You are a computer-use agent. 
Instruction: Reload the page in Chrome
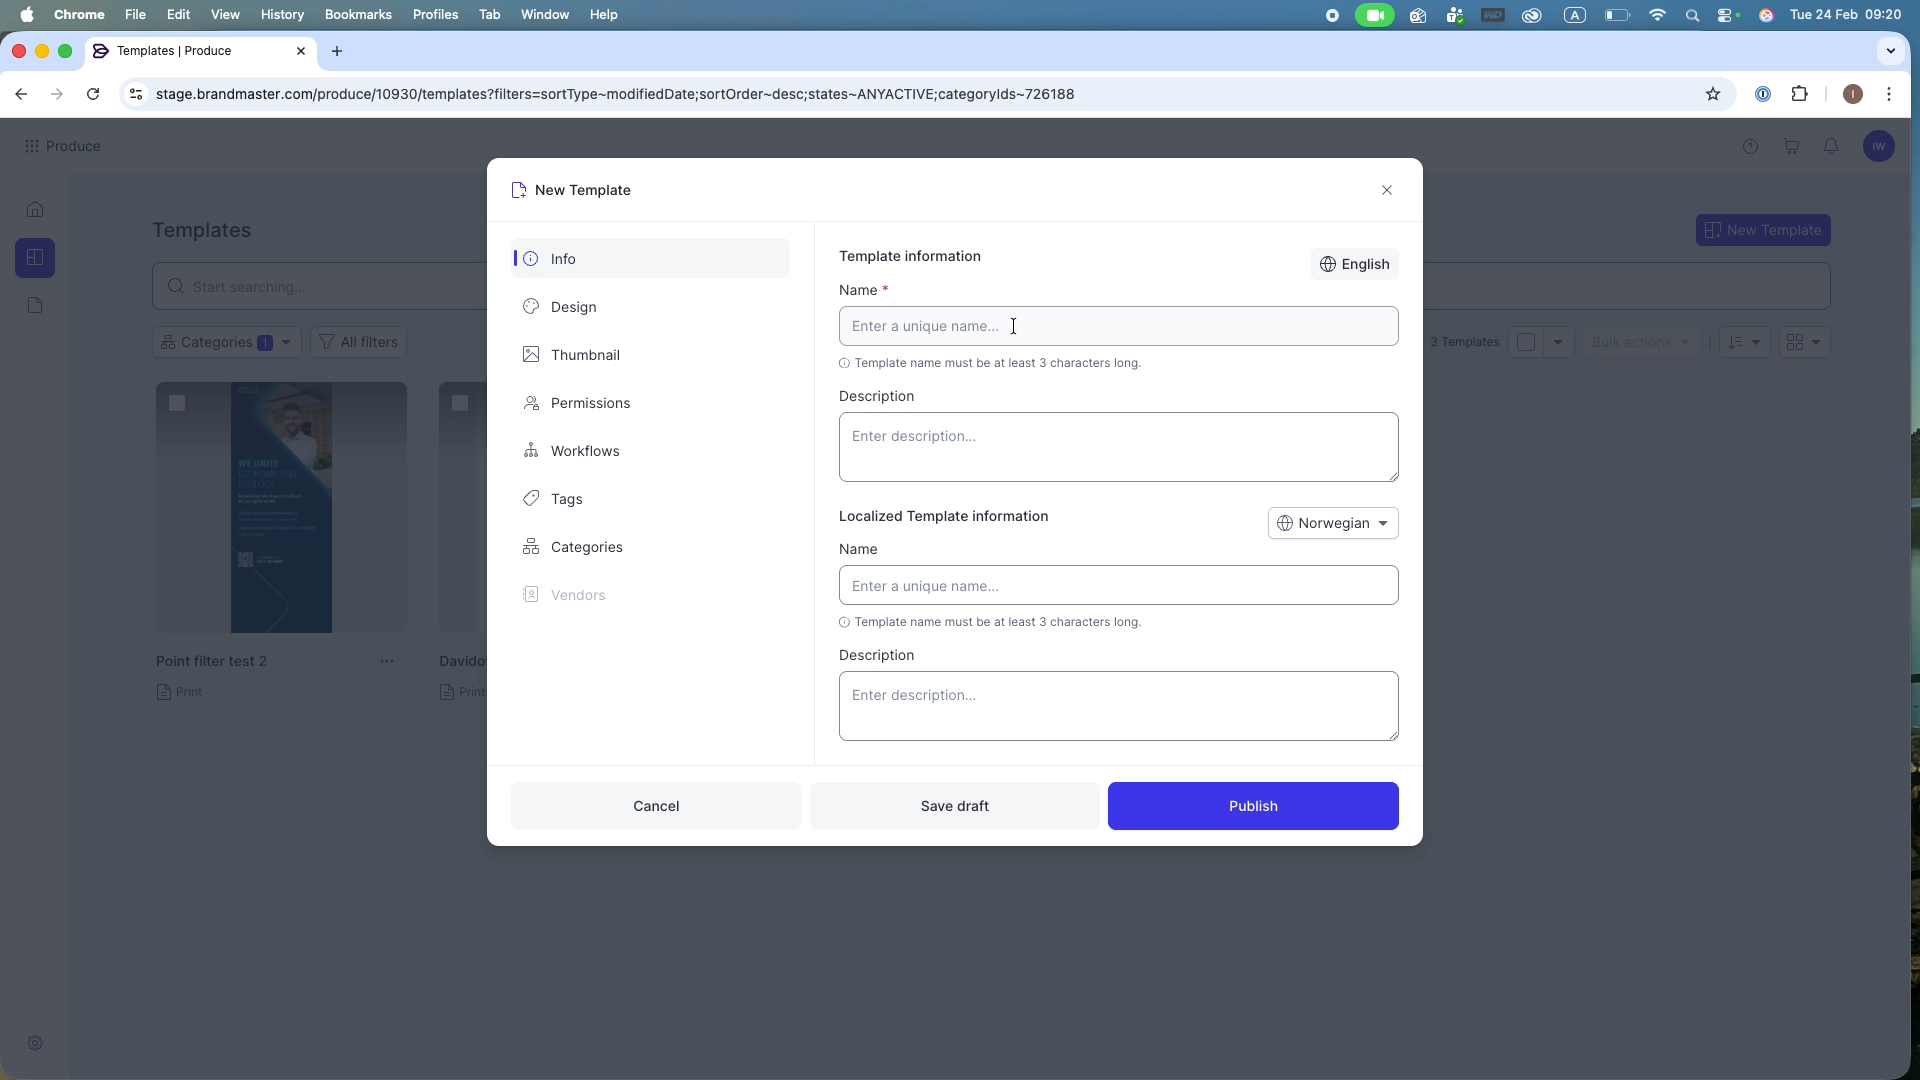point(93,94)
